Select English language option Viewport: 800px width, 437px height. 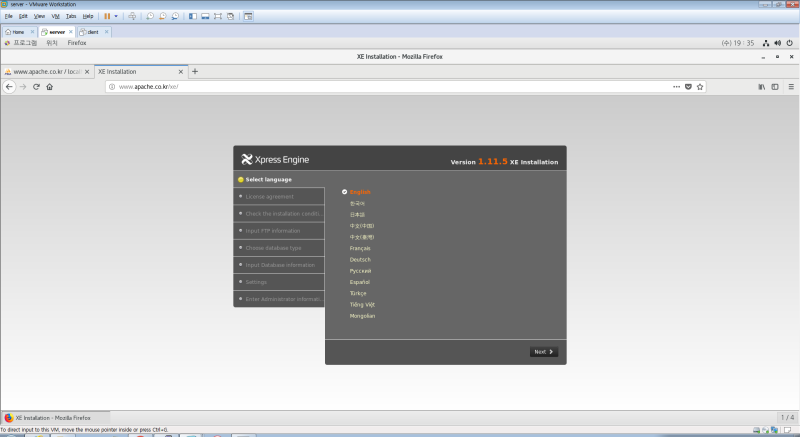(360, 192)
